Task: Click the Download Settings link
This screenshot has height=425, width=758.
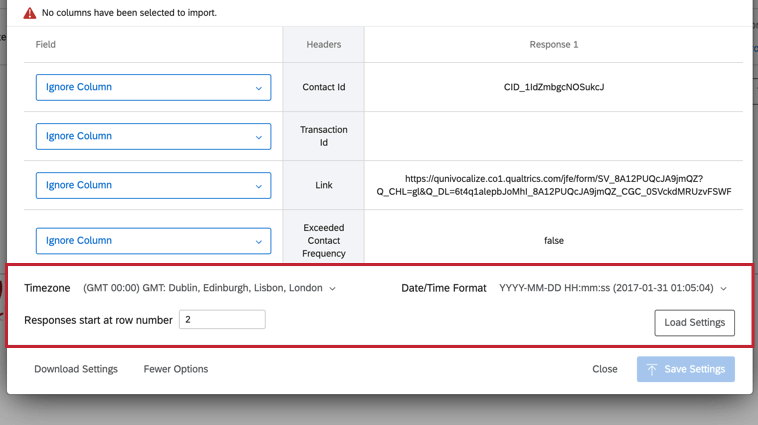Action: [76, 369]
